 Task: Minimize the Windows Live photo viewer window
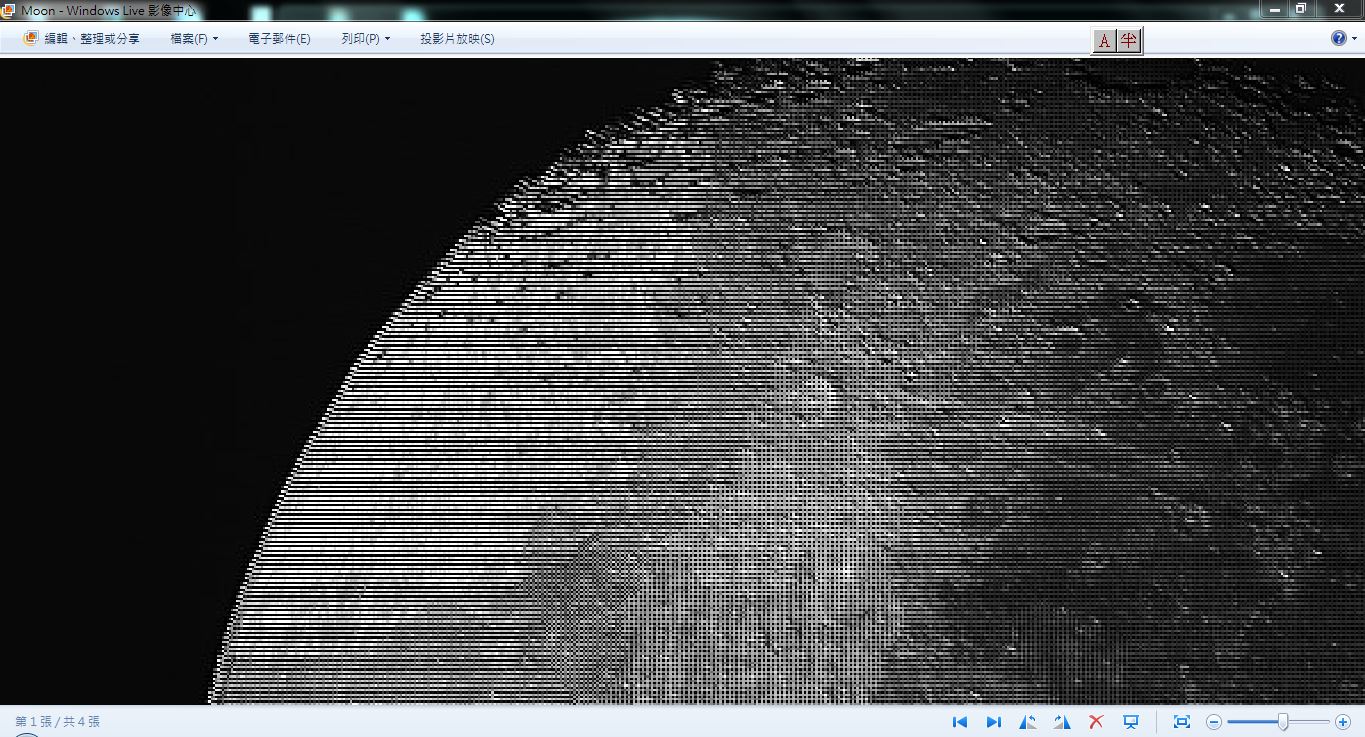pyautogui.click(x=1274, y=8)
